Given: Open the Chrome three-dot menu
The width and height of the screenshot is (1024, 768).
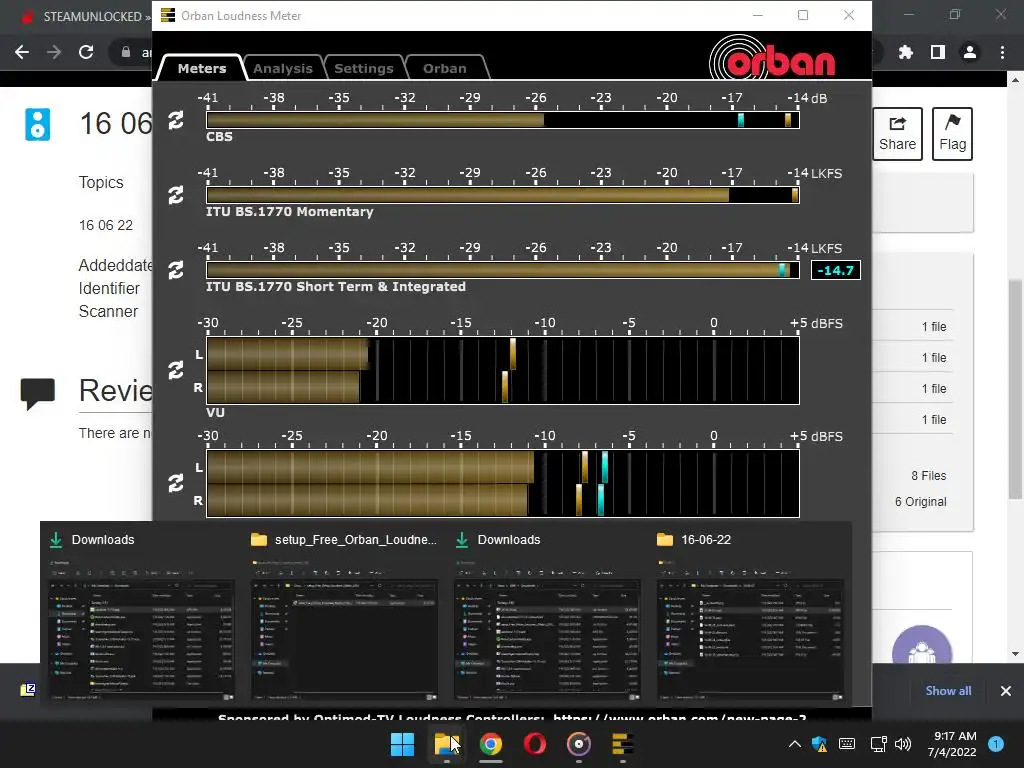Looking at the screenshot, I should click(1002, 52).
